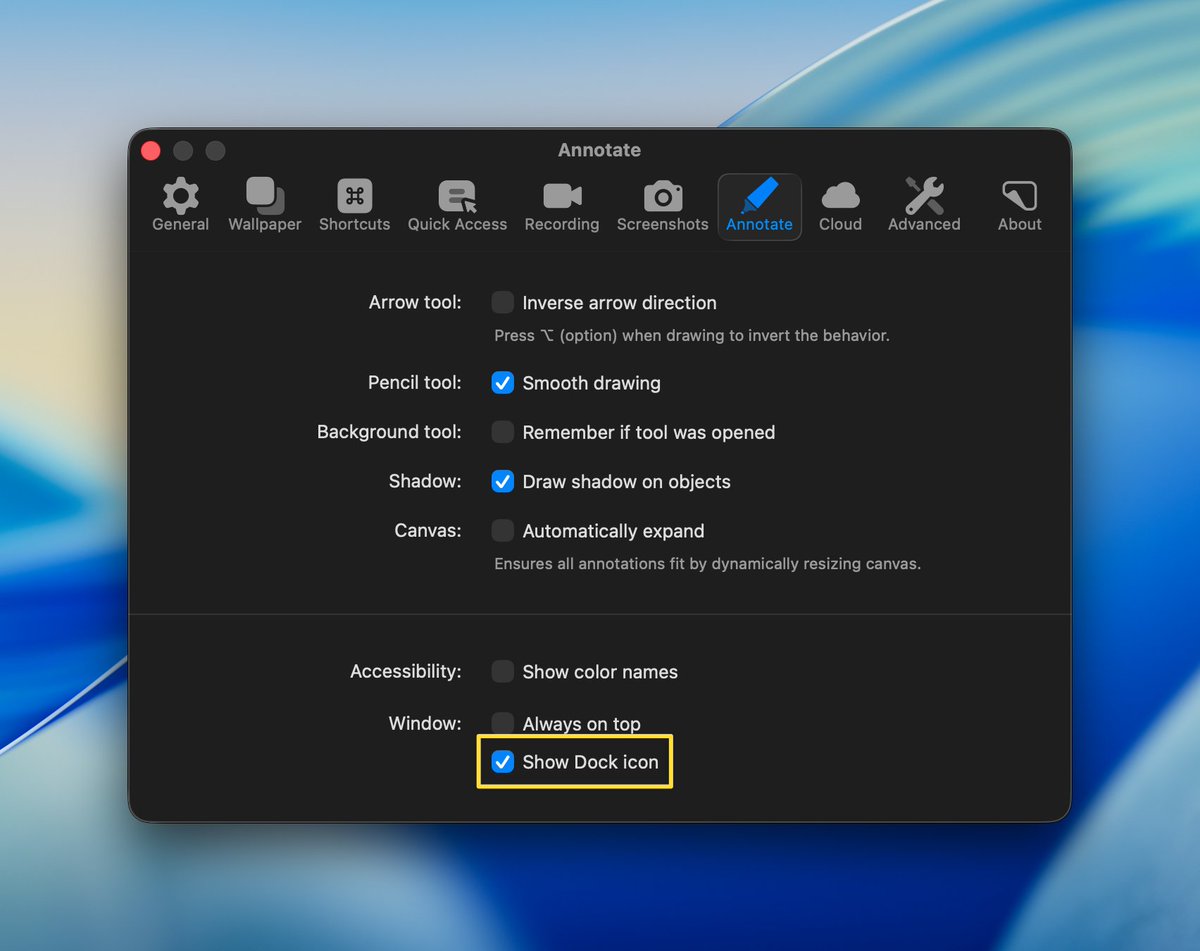
Task: Click the Window: label
Action: coord(425,722)
